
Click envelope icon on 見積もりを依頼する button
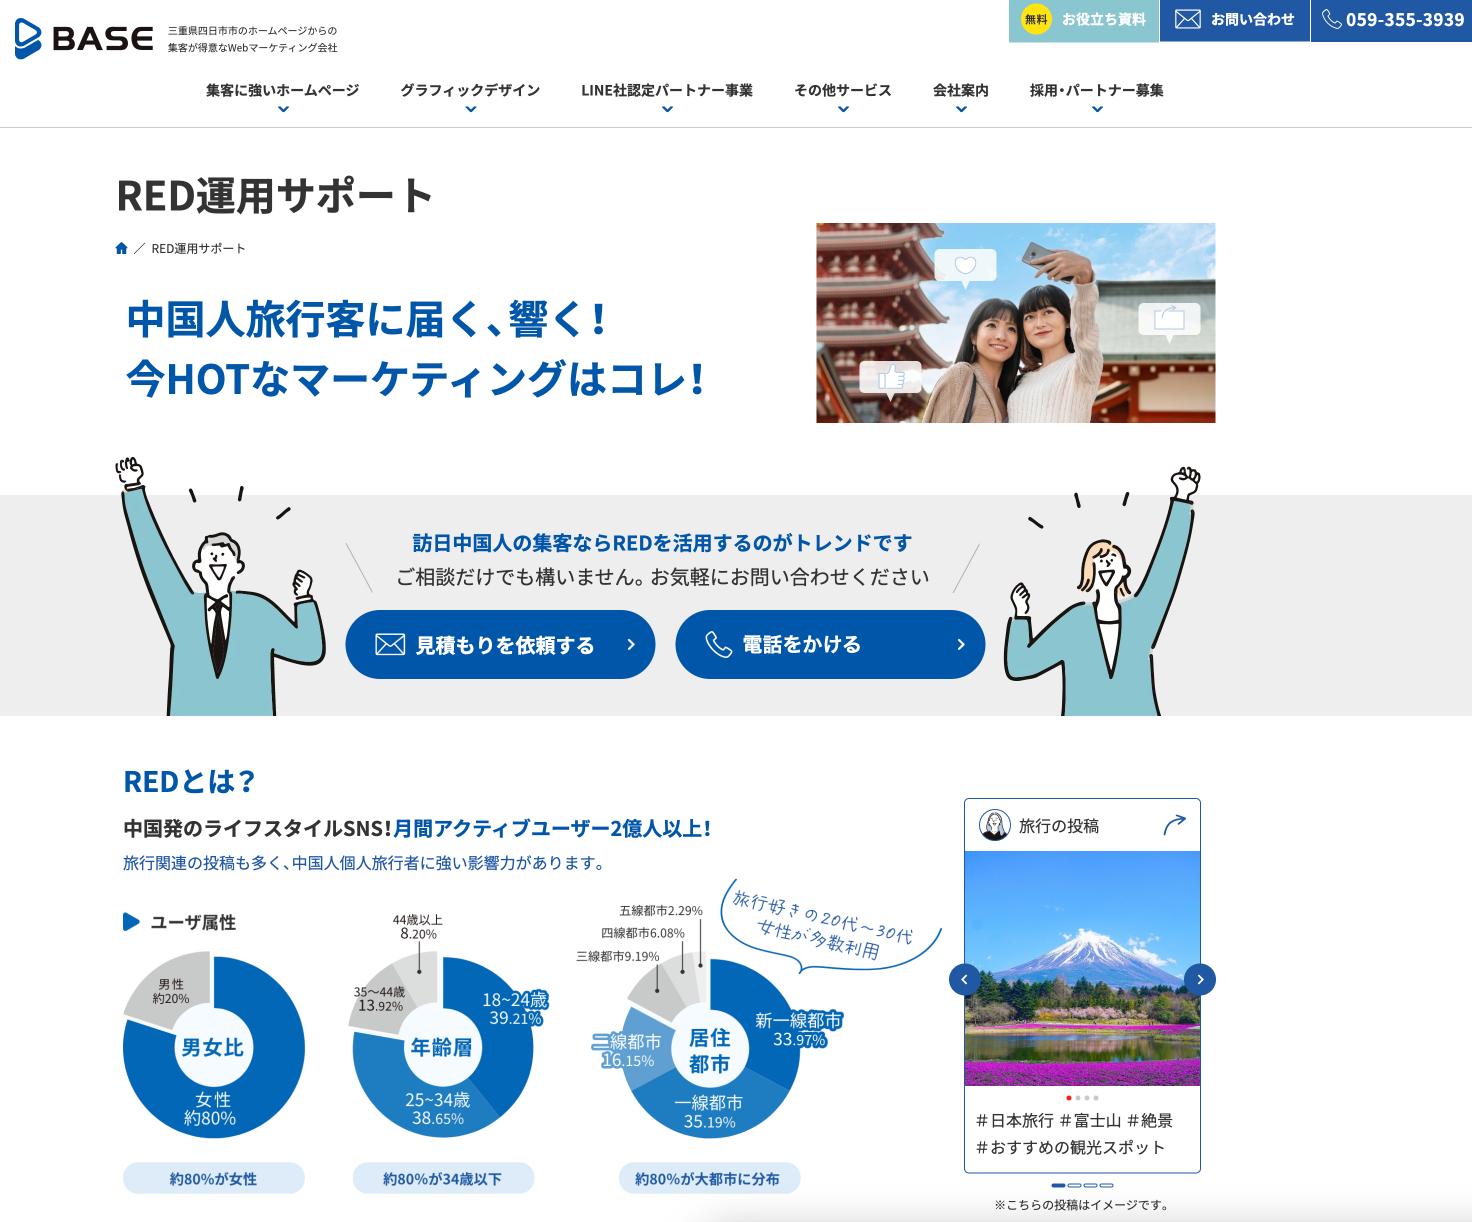coord(390,645)
